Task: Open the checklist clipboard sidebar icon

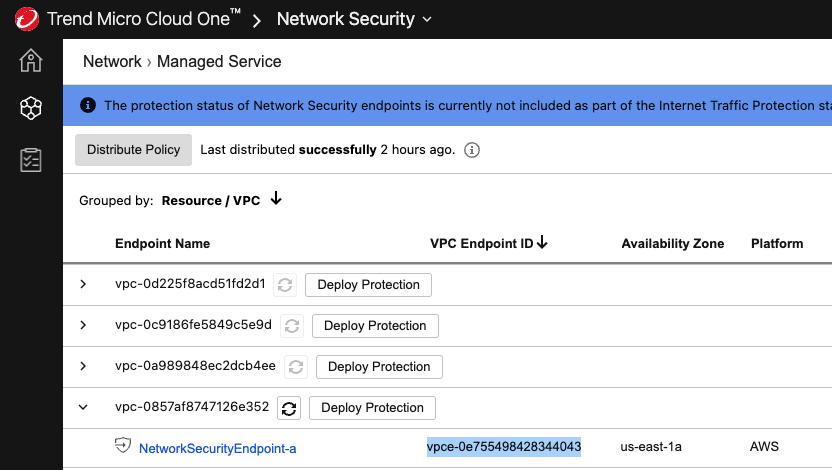Action: click(31, 160)
